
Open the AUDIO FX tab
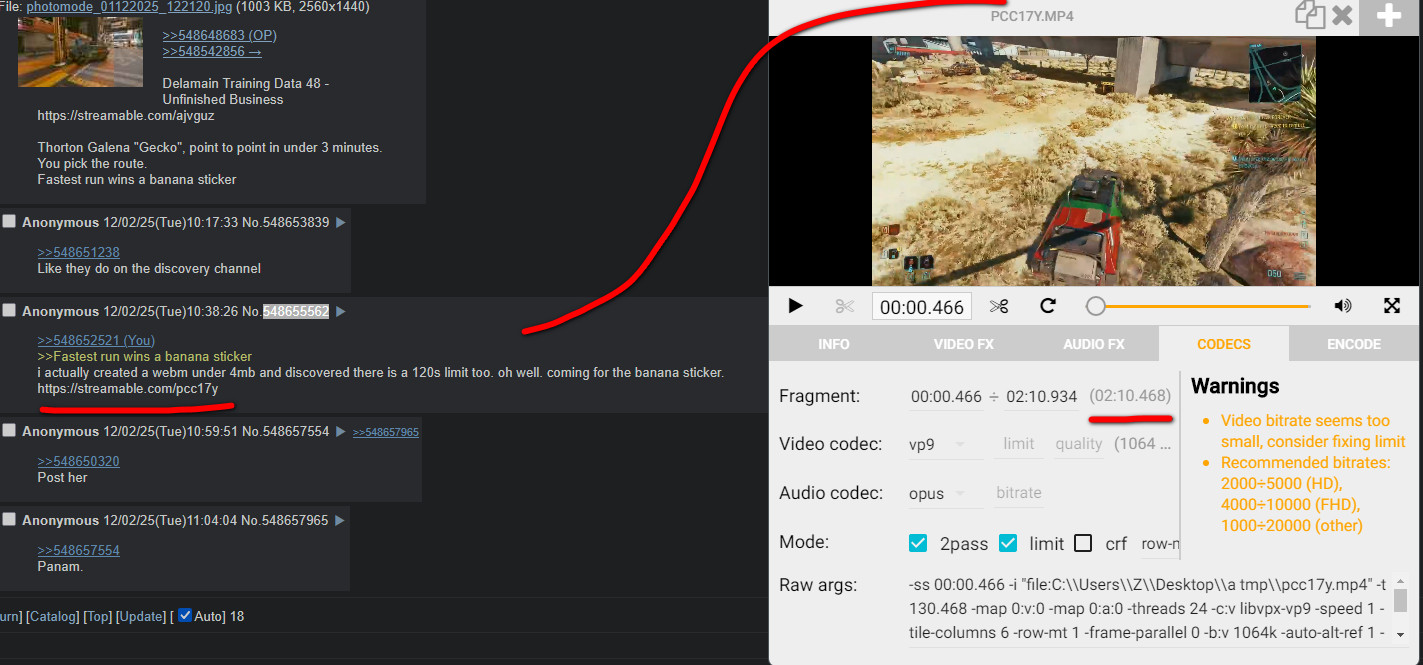point(1094,344)
